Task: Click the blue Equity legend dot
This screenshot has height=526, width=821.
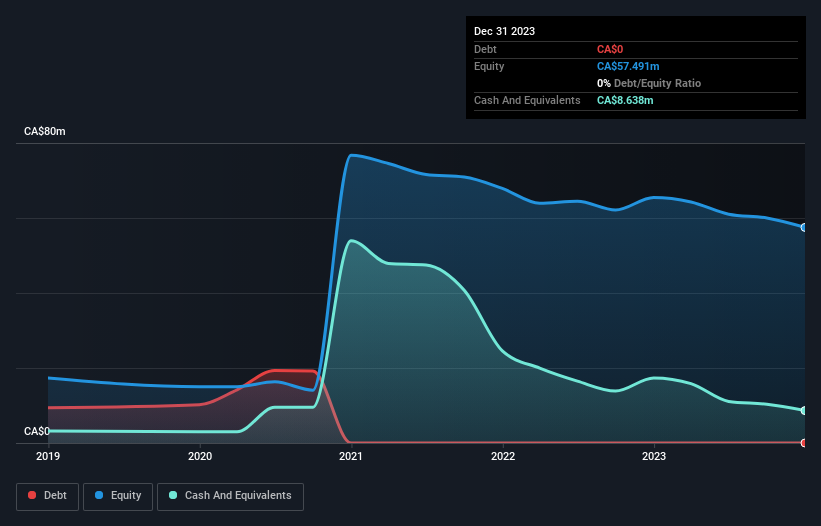Action: tap(99, 495)
